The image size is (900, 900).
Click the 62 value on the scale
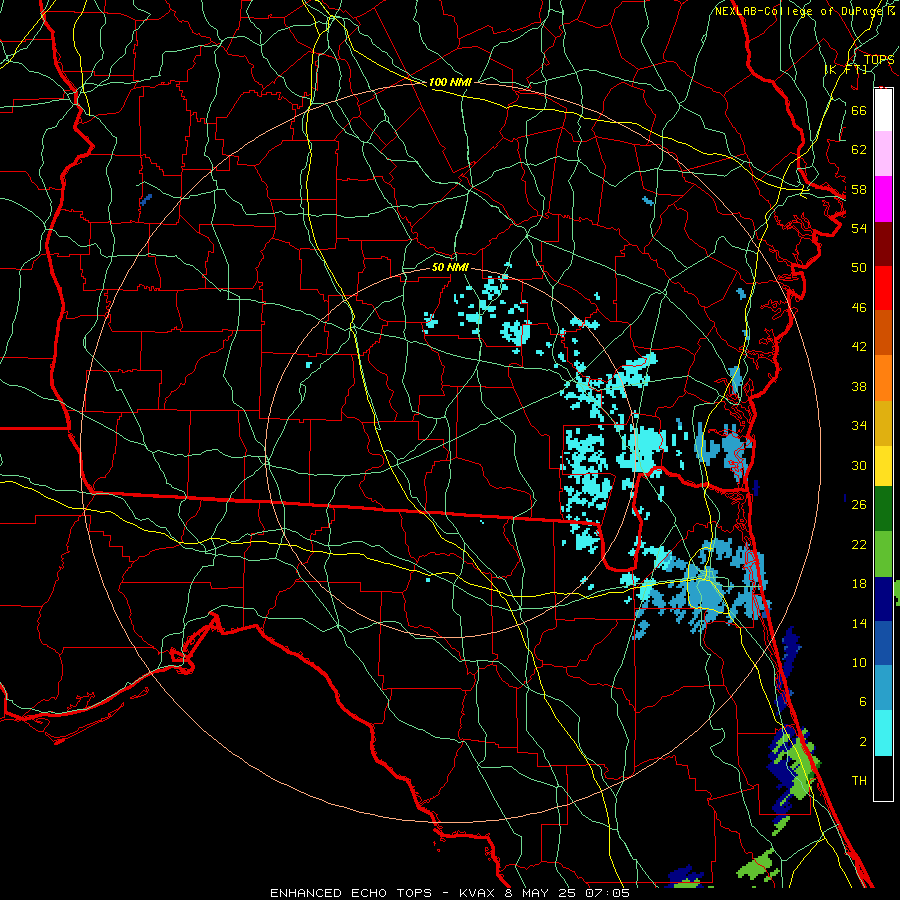[x=859, y=149]
